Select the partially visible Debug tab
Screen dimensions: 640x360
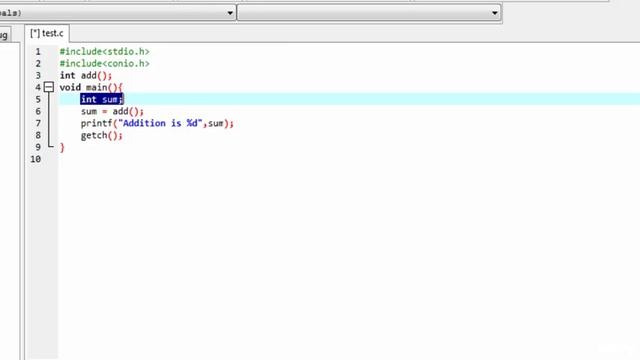point(5,35)
